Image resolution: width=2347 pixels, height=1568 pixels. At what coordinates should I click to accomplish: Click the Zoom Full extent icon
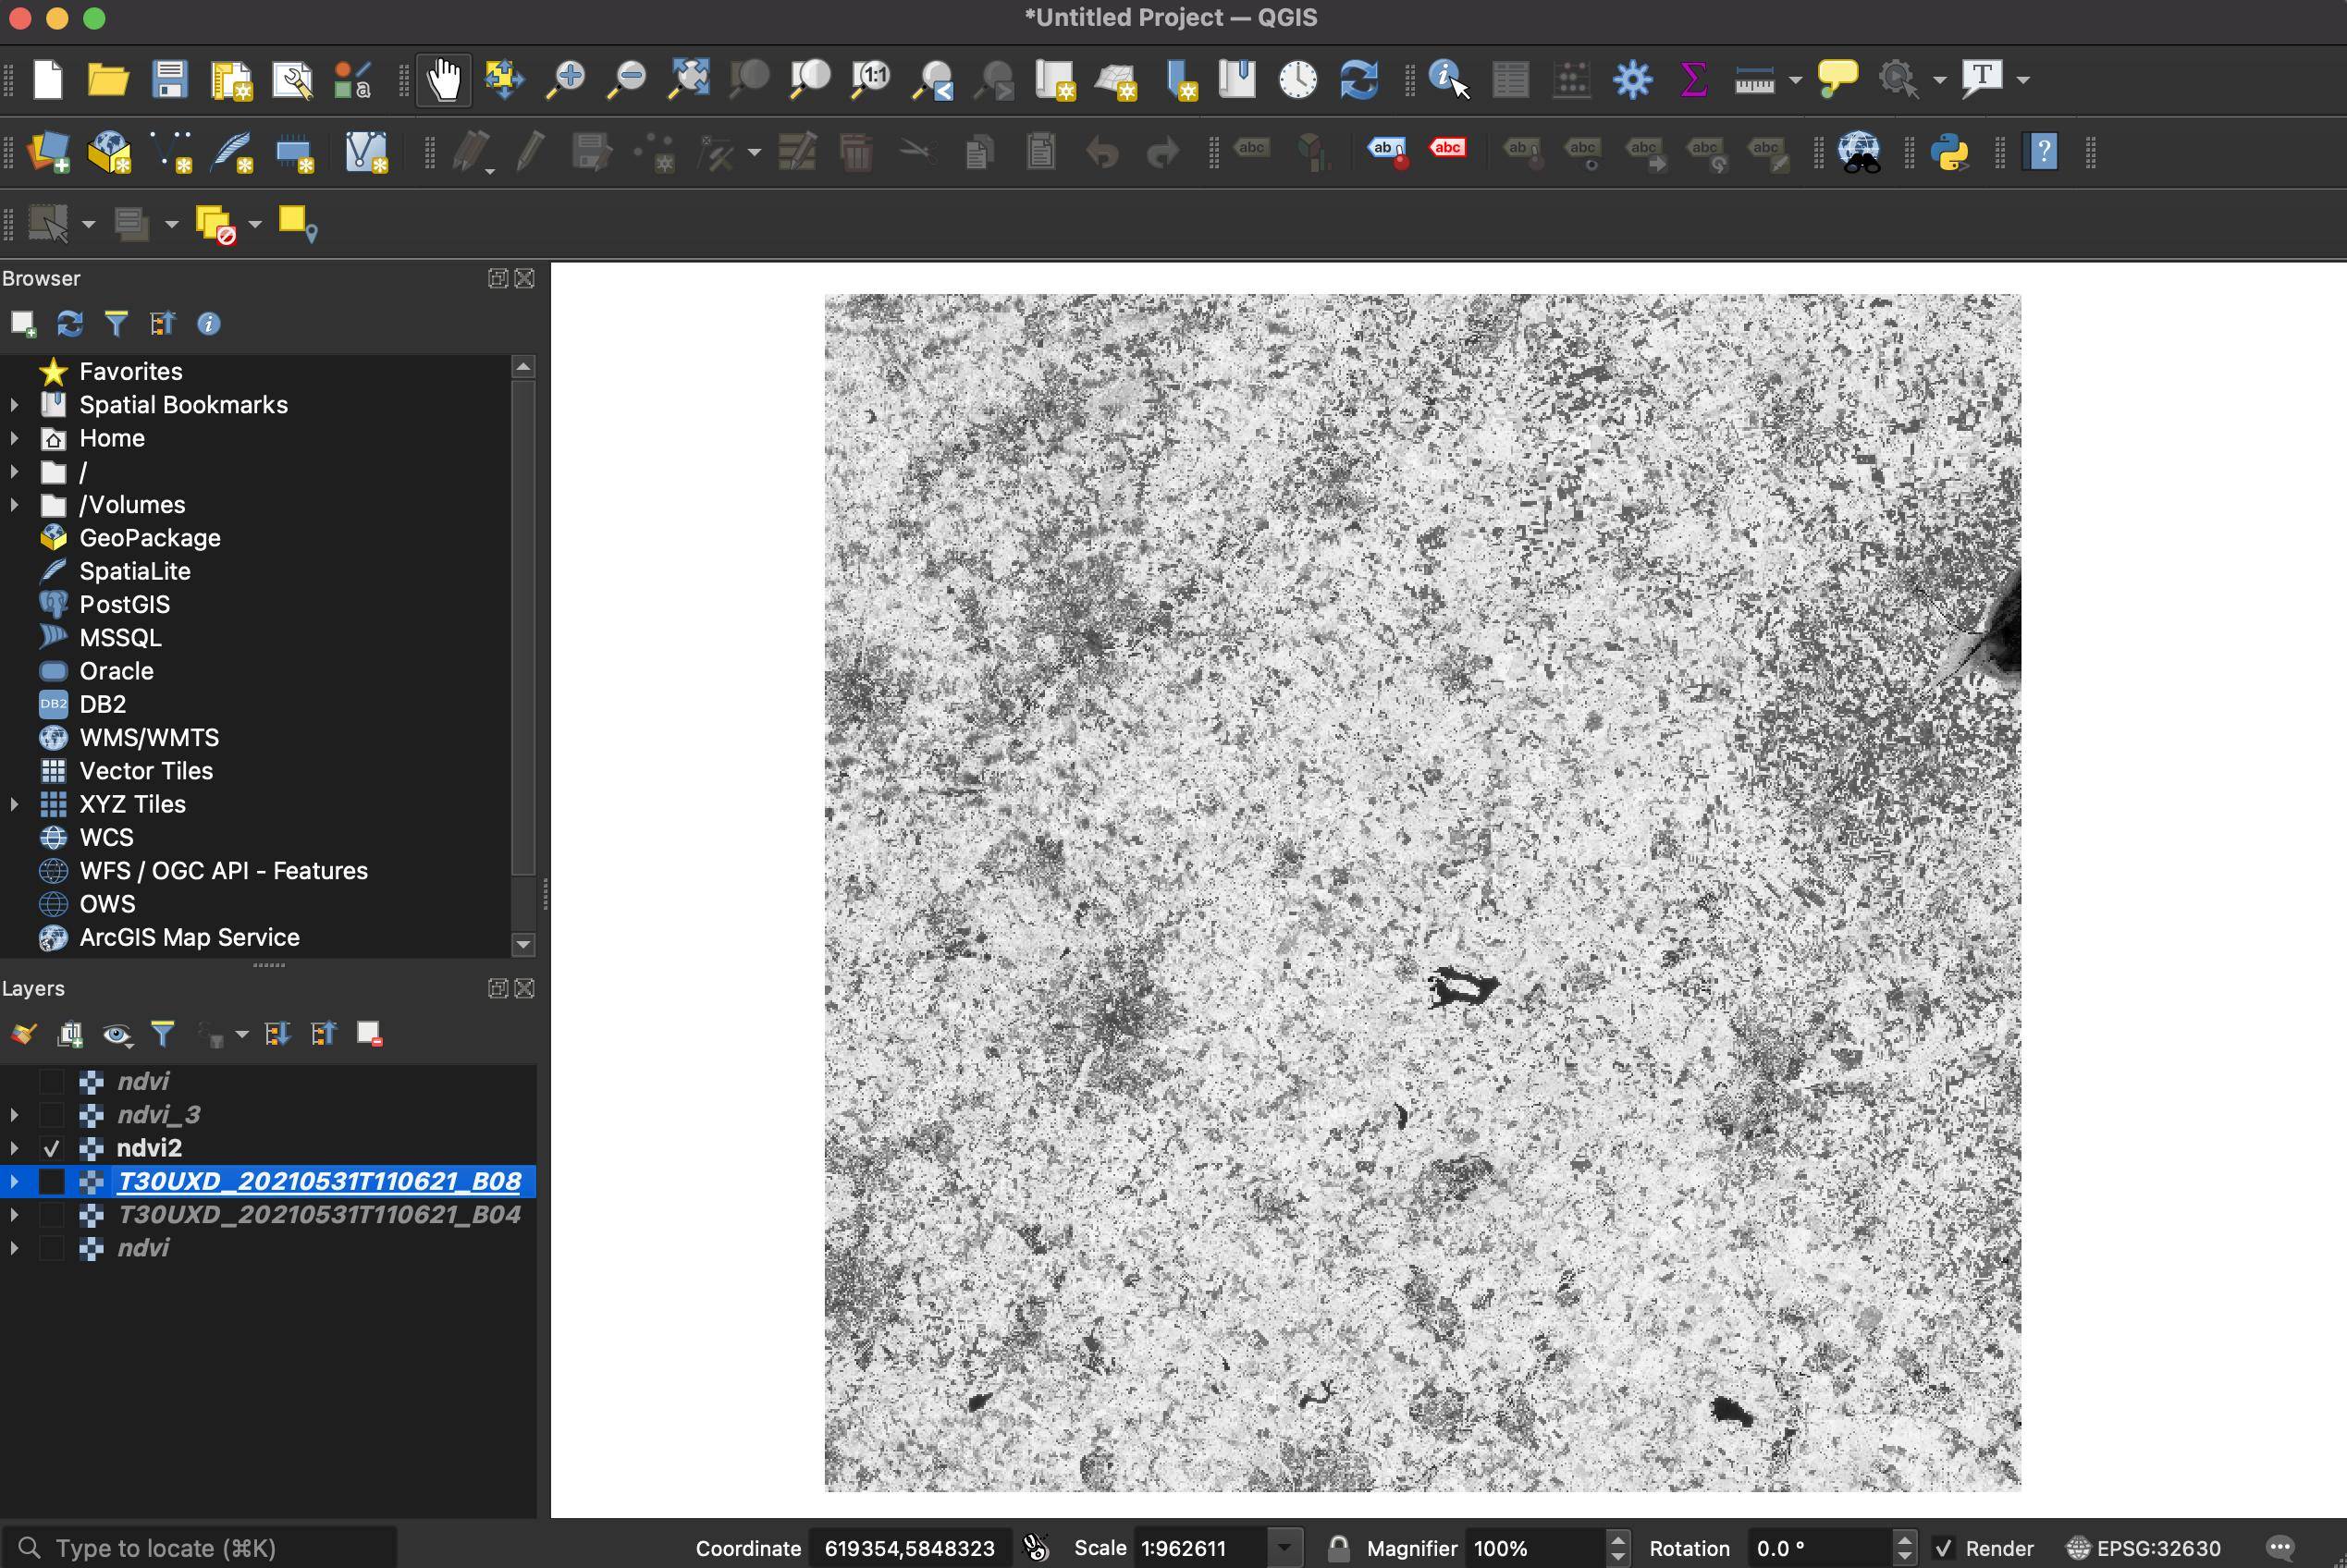pos(689,79)
